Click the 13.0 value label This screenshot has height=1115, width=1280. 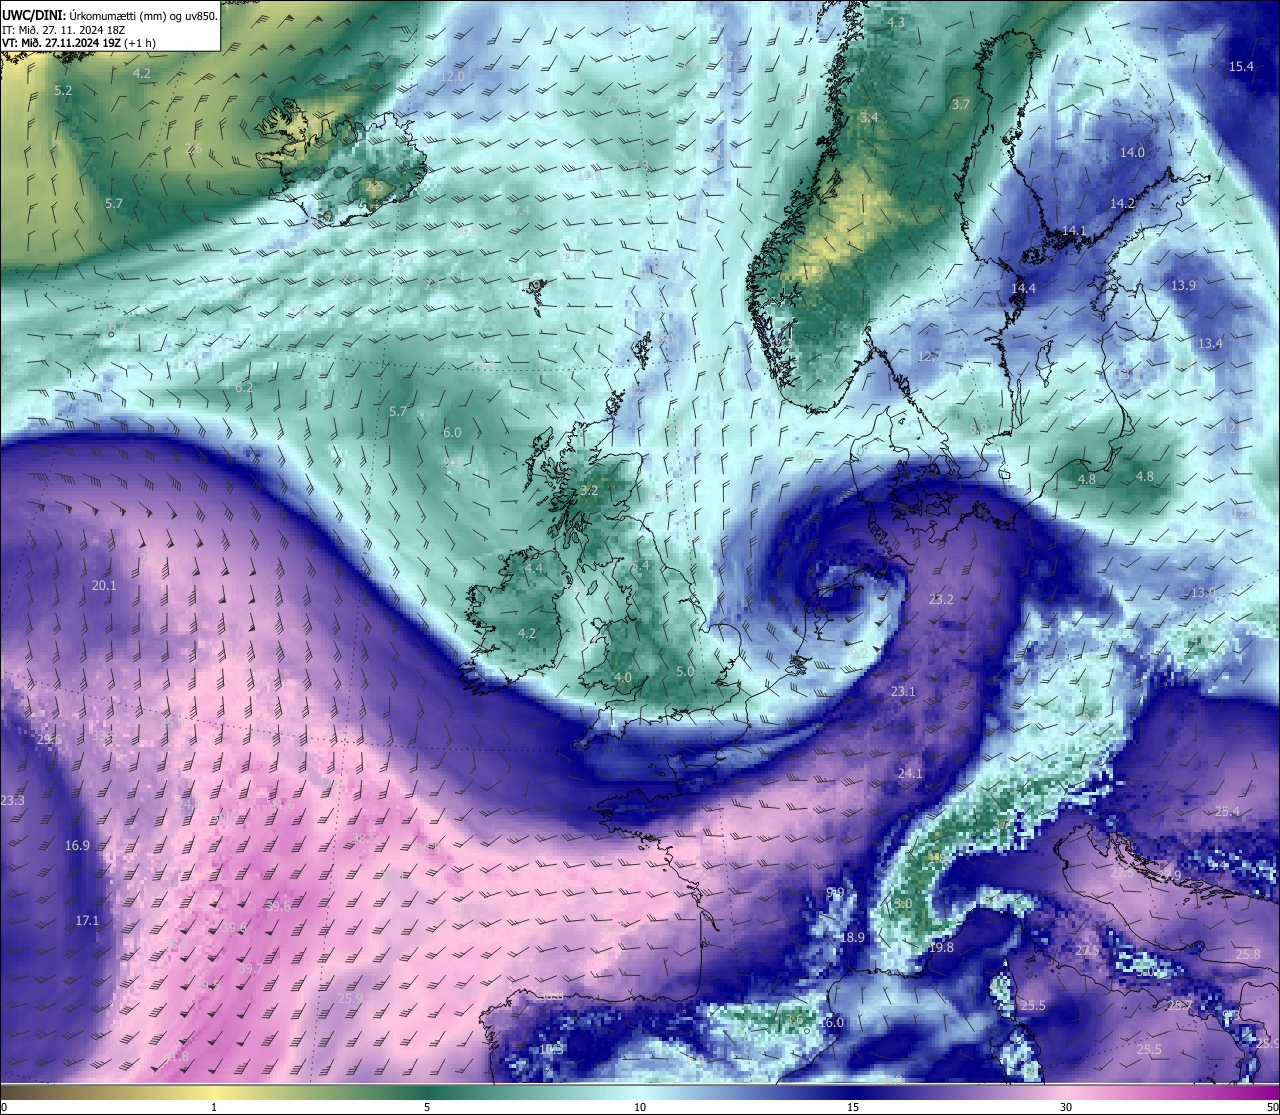click(1203, 593)
